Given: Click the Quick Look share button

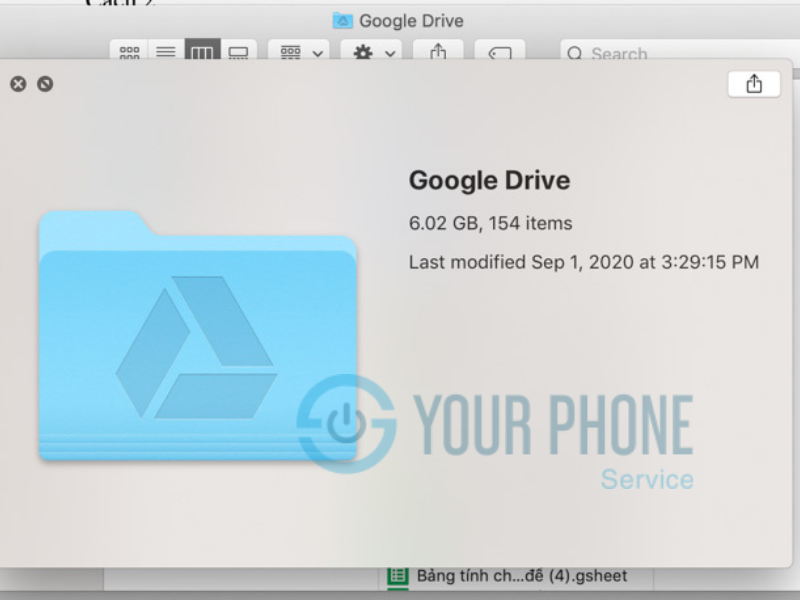Looking at the screenshot, I should (x=754, y=84).
